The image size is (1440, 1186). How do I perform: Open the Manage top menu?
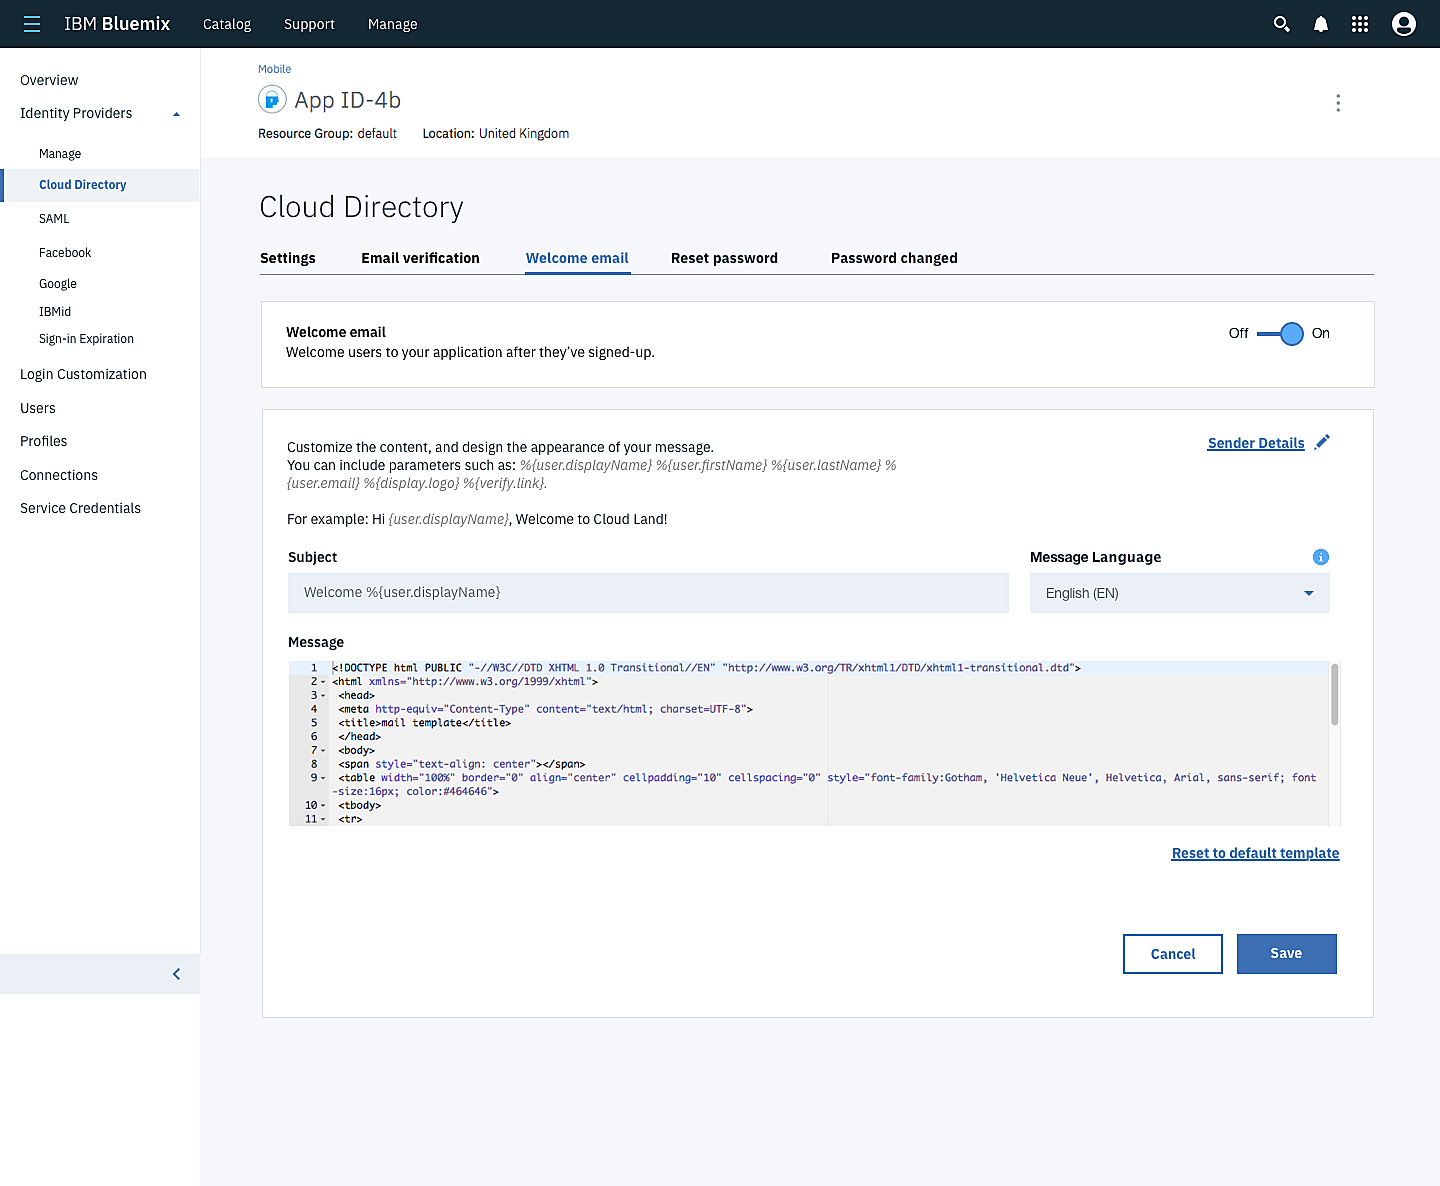point(392,24)
